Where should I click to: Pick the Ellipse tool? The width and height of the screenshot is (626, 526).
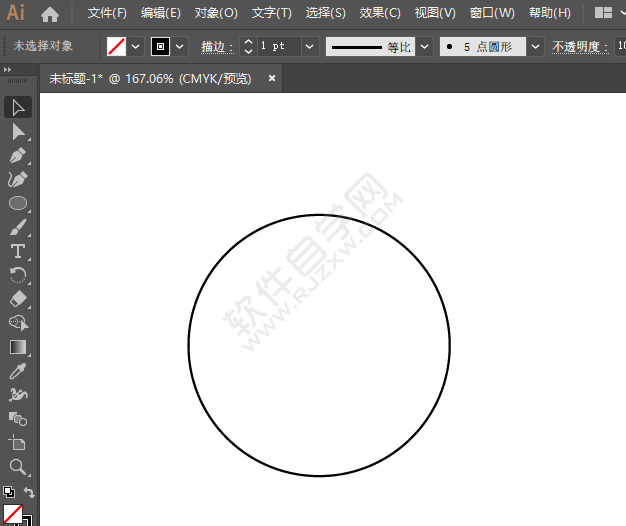click(18, 203)
